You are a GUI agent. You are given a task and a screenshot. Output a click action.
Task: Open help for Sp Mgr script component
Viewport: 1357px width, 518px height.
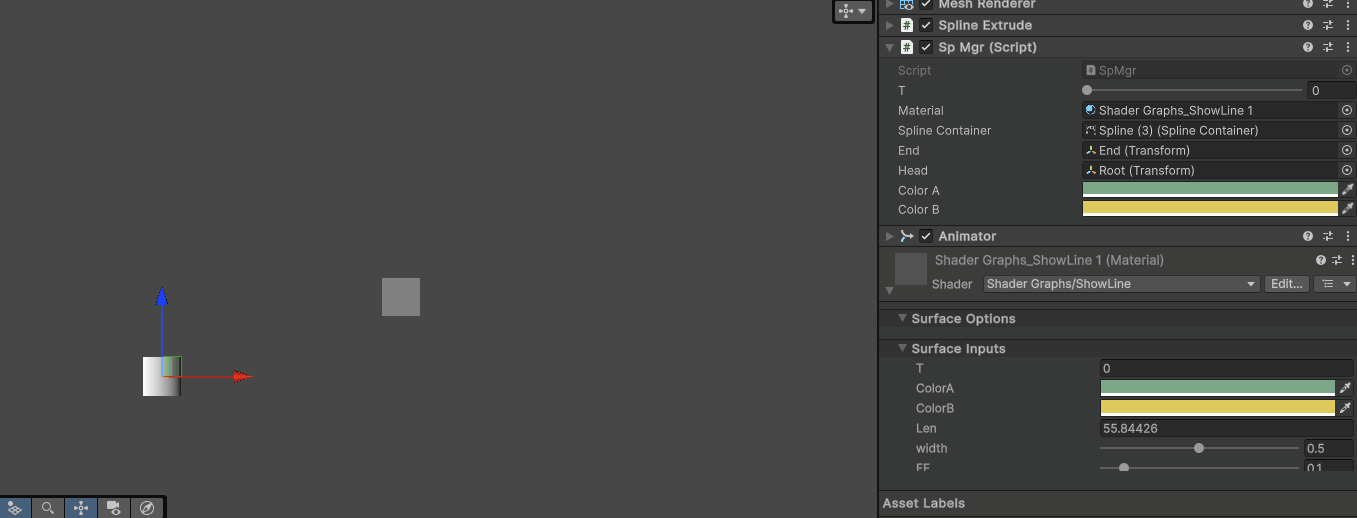coord(1308,47)
